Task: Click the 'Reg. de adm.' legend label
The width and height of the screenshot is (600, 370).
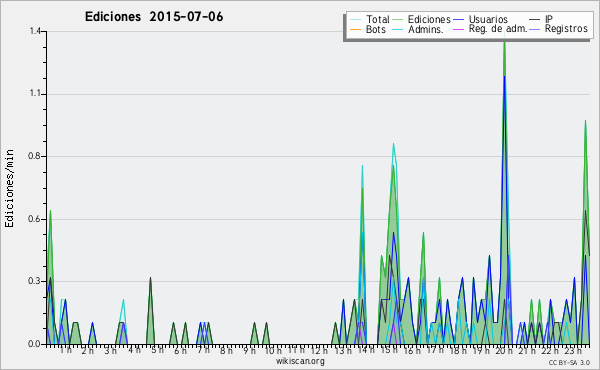Action: coord(498,29)
